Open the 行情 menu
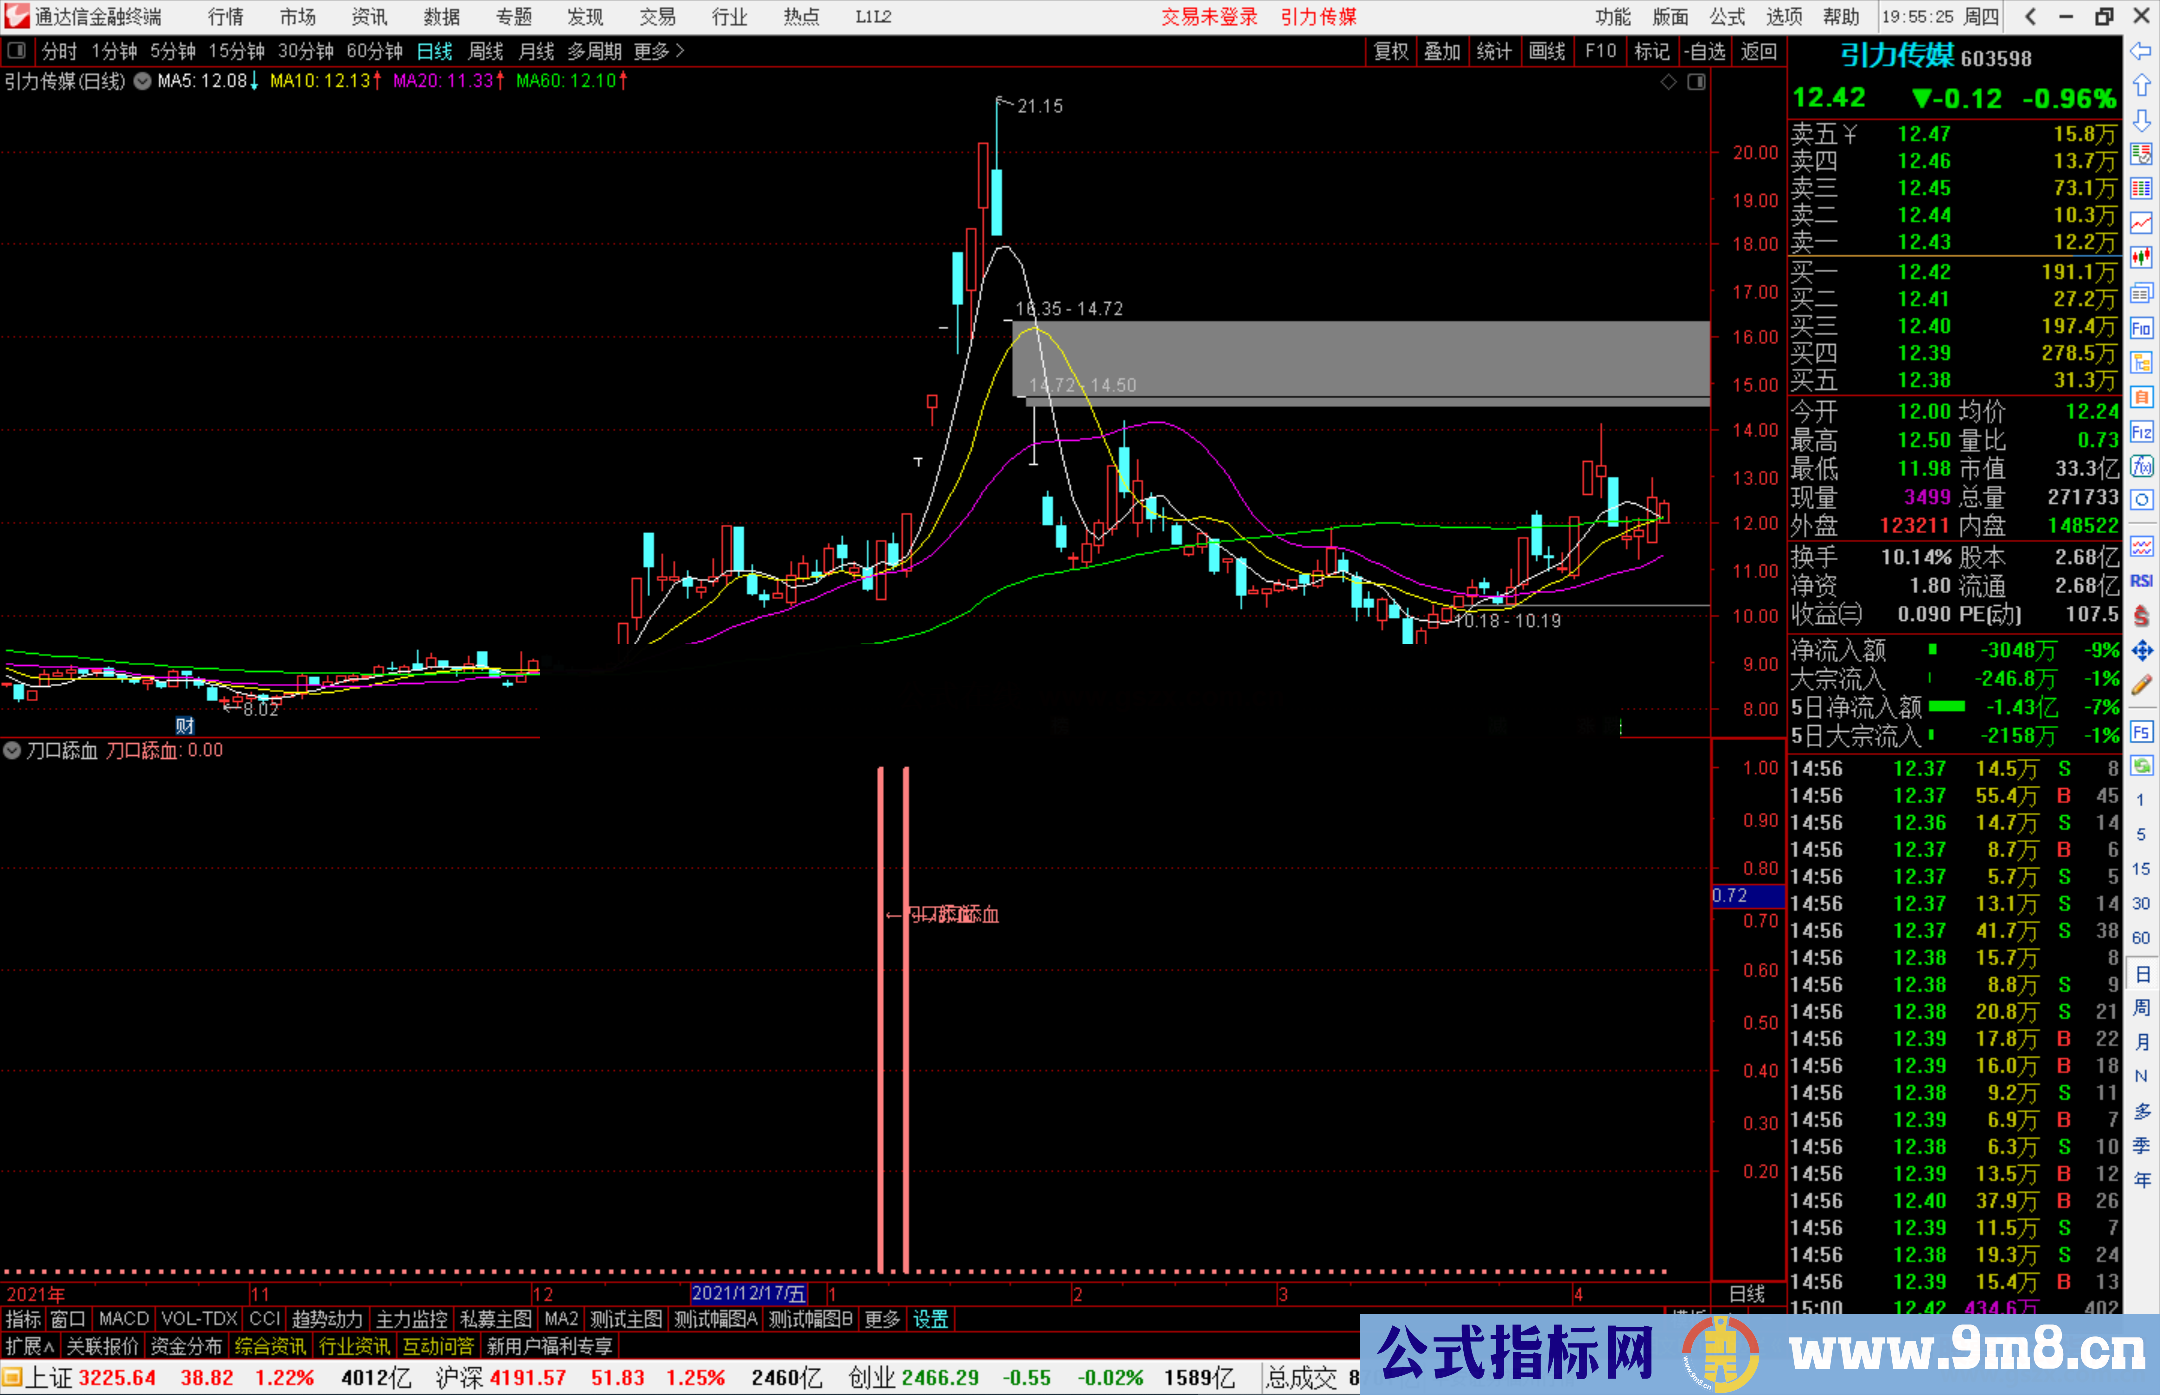This screenshot has width=2160, height=1395. coord(225,17)
